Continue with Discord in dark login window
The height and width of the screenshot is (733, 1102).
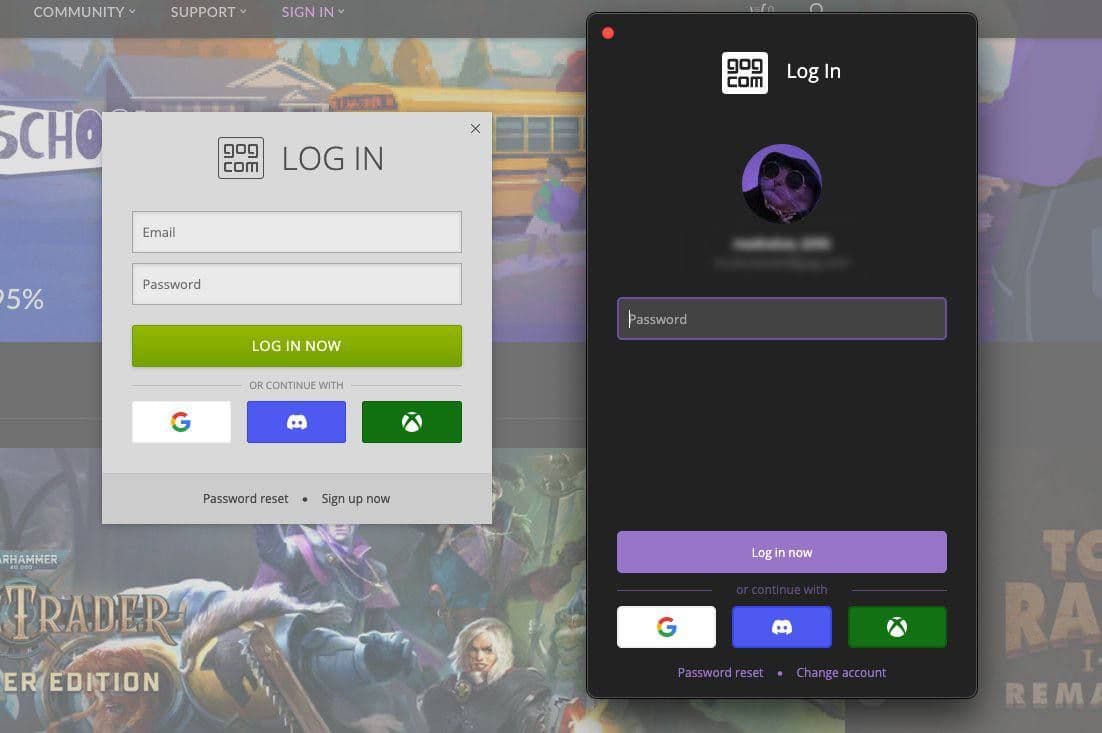coord(782,626)
